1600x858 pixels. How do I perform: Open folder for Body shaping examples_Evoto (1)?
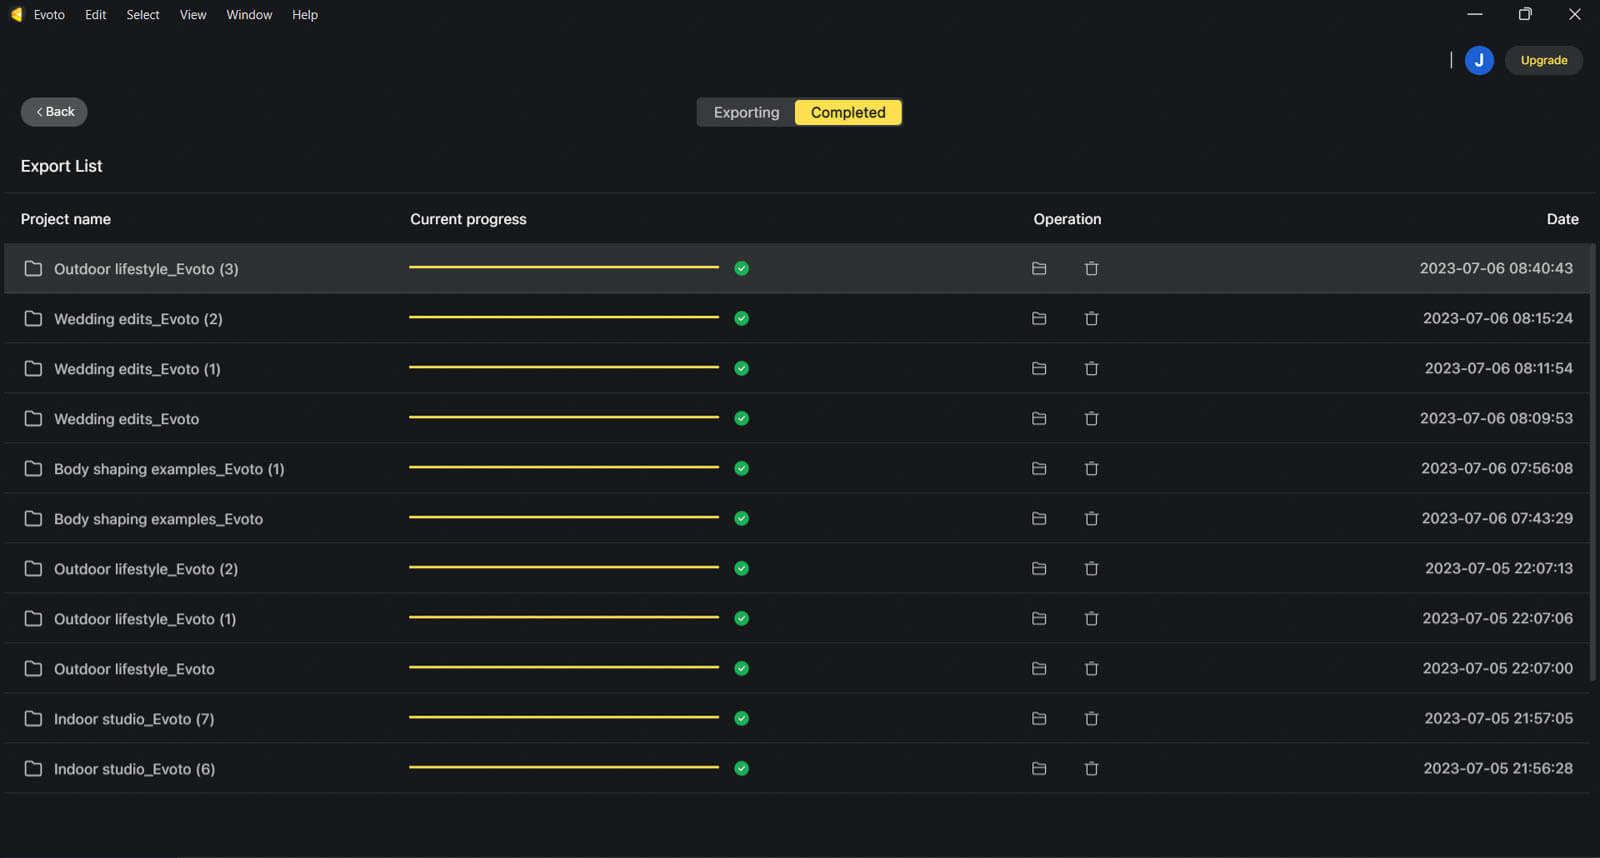pos(1039,469)
